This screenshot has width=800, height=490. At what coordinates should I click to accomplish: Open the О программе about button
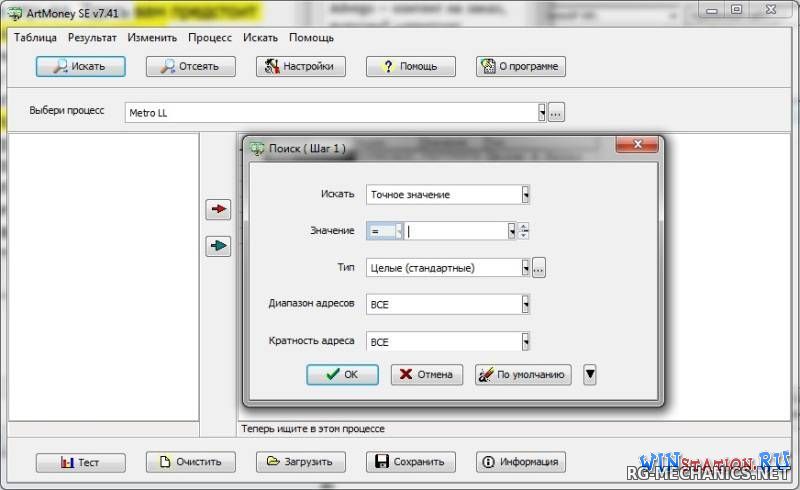pyautogui.click(x=521, y=67)
